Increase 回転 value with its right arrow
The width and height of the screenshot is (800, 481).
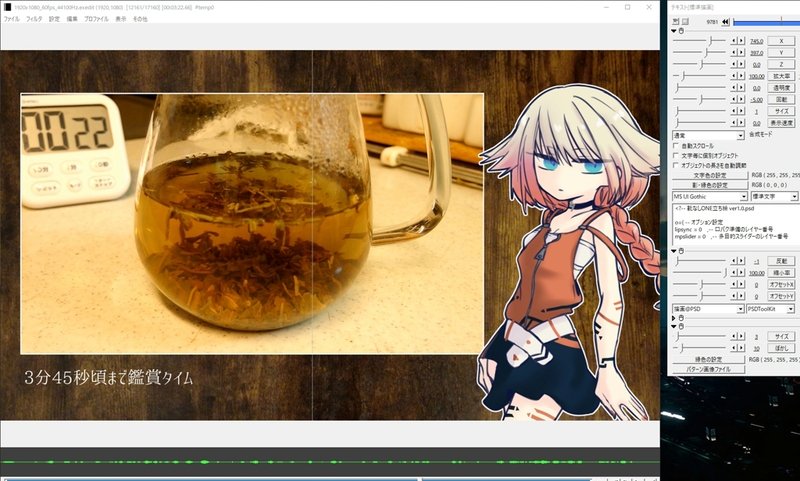tap(741, 99)
